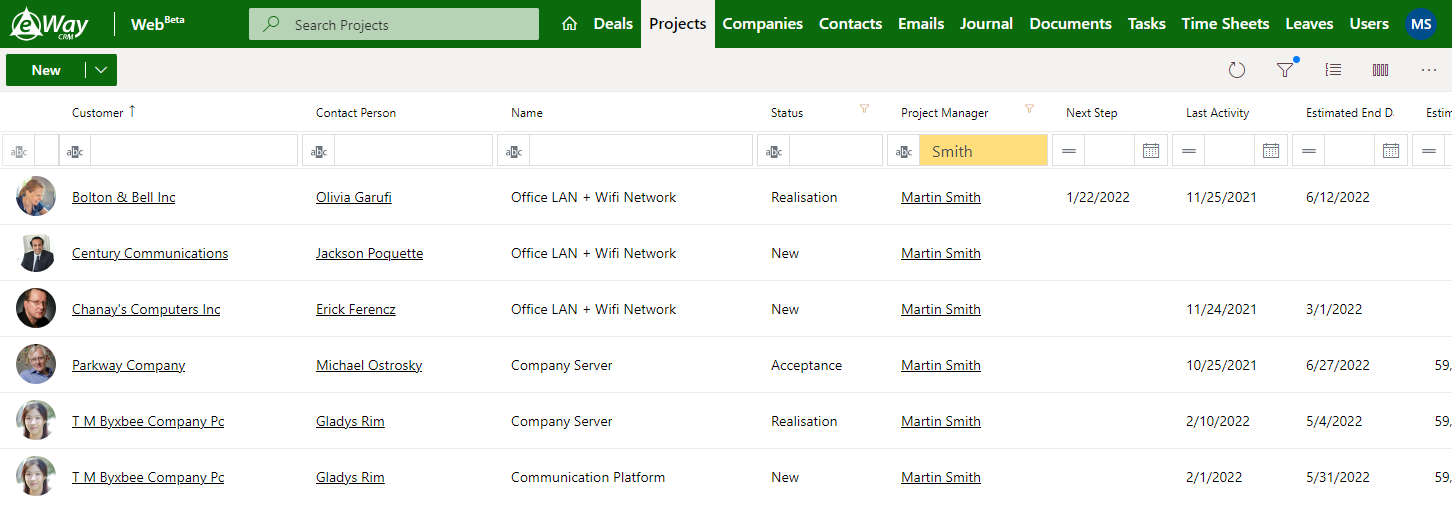Image resolution: width=1452 pixels, height=522 pixels.
Task: Open Parkway Company customer link
Action: tap(129, 365)
